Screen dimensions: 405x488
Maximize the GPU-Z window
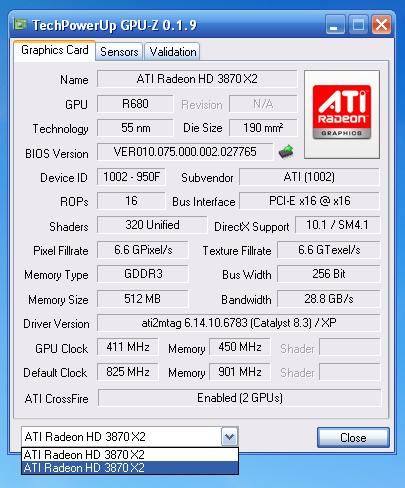click(358, 24)
